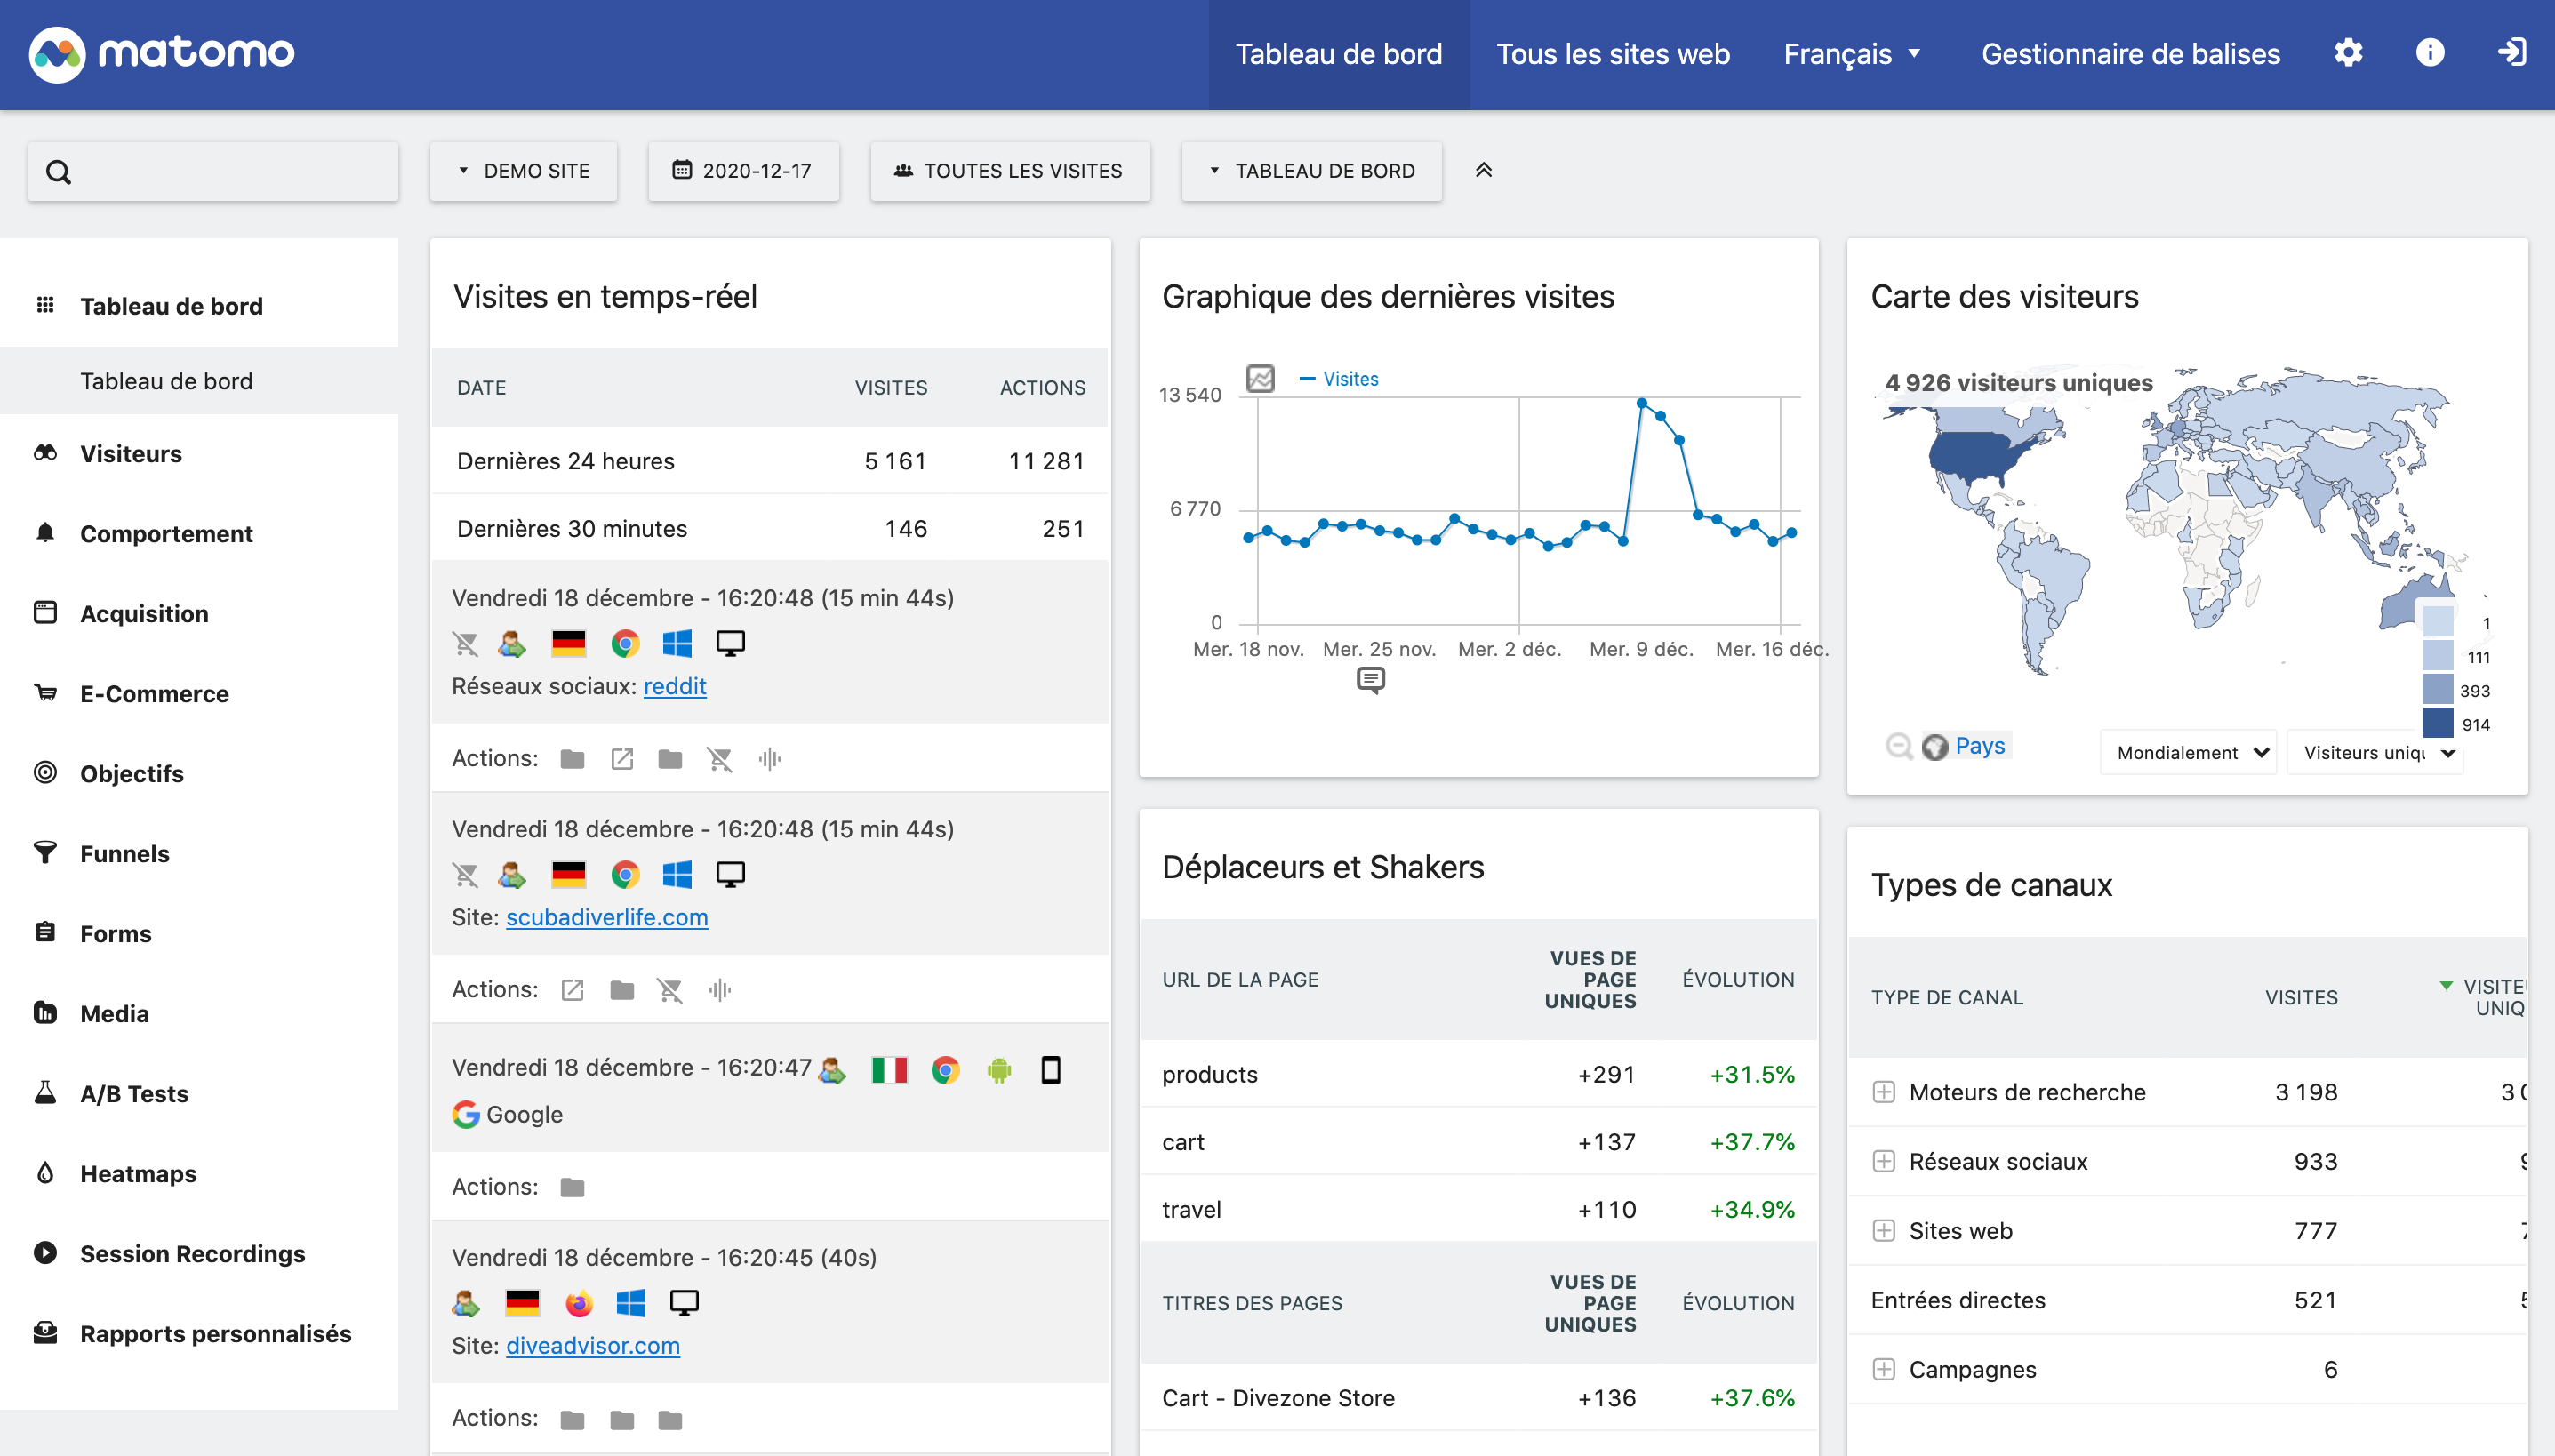
Task: Click the annotations icon below the visits graph
Action: point(1370,681)
